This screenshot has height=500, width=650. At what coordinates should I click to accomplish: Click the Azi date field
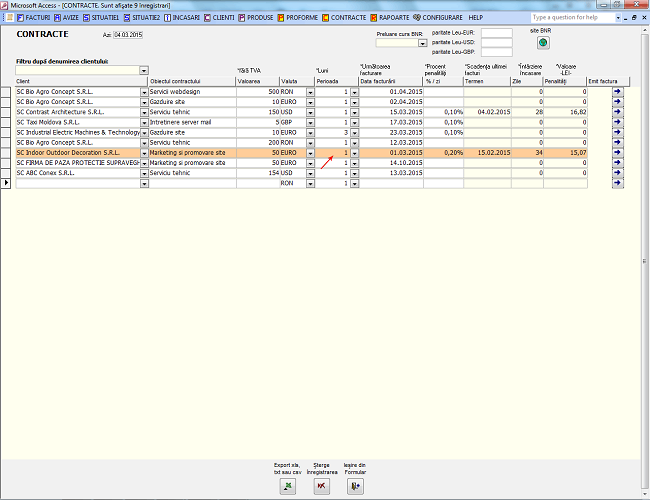[x=128, y=34]
